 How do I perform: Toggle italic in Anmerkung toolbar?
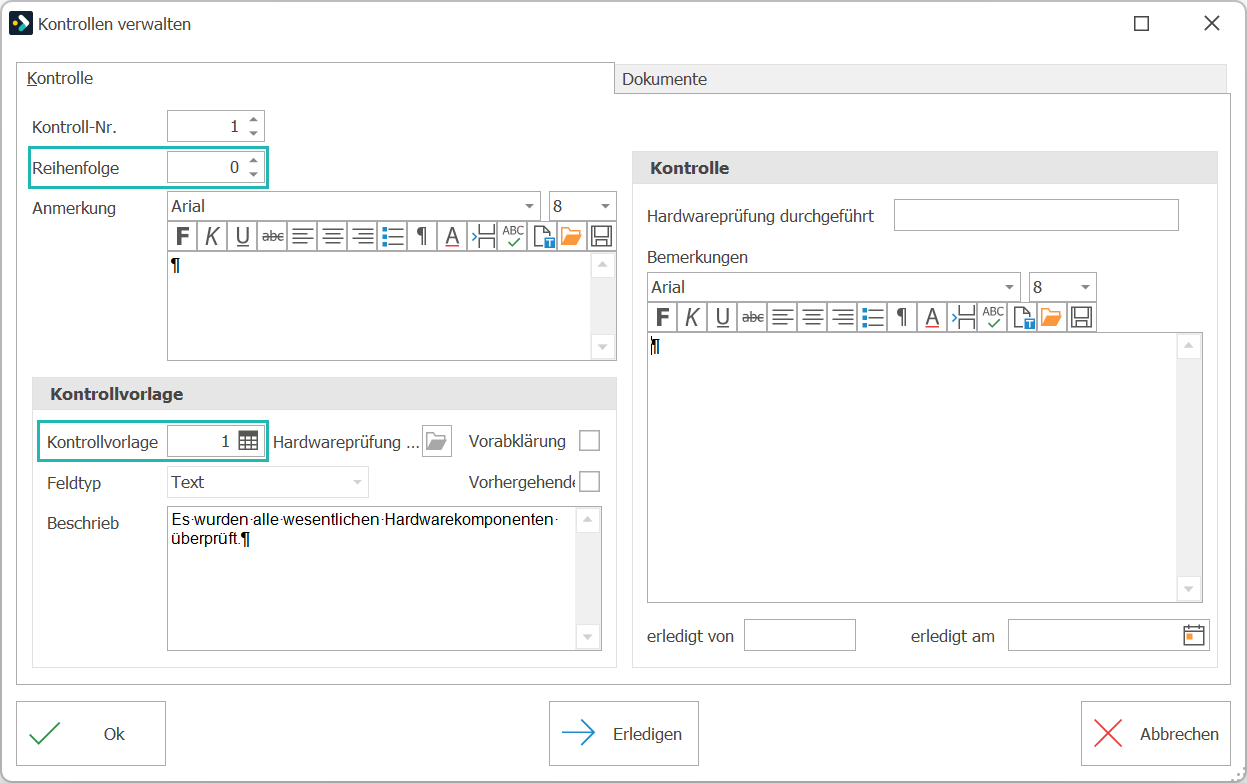click(212, 236)
